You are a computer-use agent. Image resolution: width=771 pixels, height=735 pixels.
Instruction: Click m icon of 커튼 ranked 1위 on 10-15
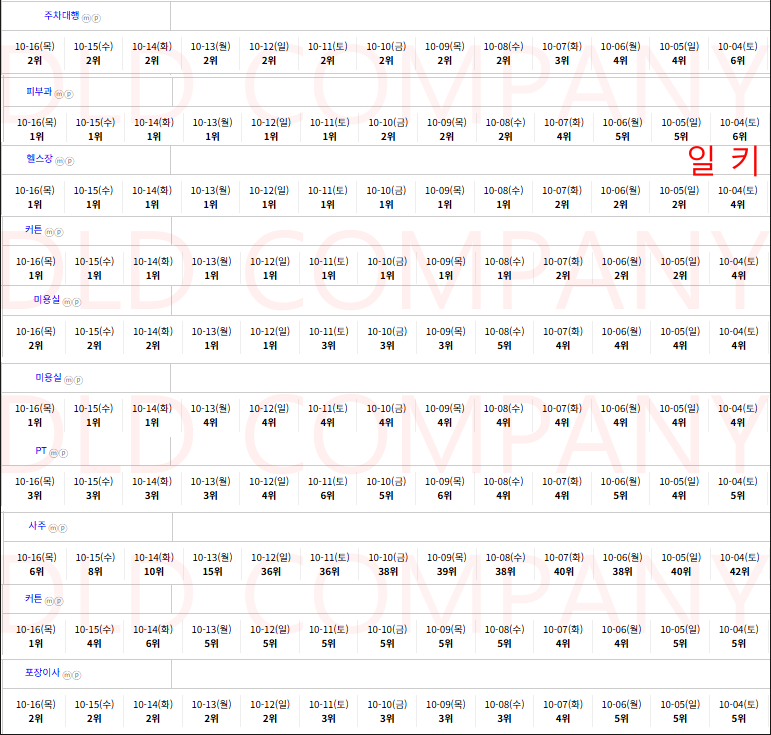(49, 232)
